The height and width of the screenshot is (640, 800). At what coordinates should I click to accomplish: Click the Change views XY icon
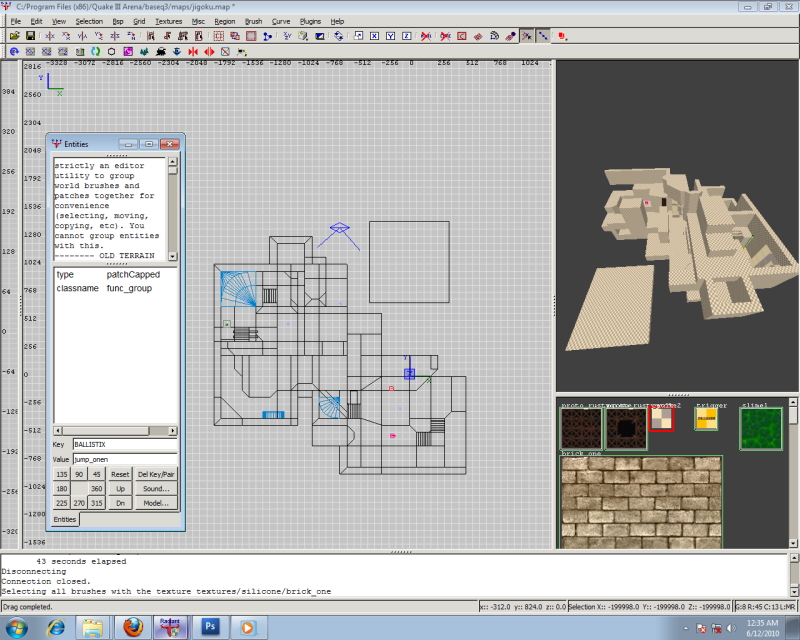click(x=287, y=36)
